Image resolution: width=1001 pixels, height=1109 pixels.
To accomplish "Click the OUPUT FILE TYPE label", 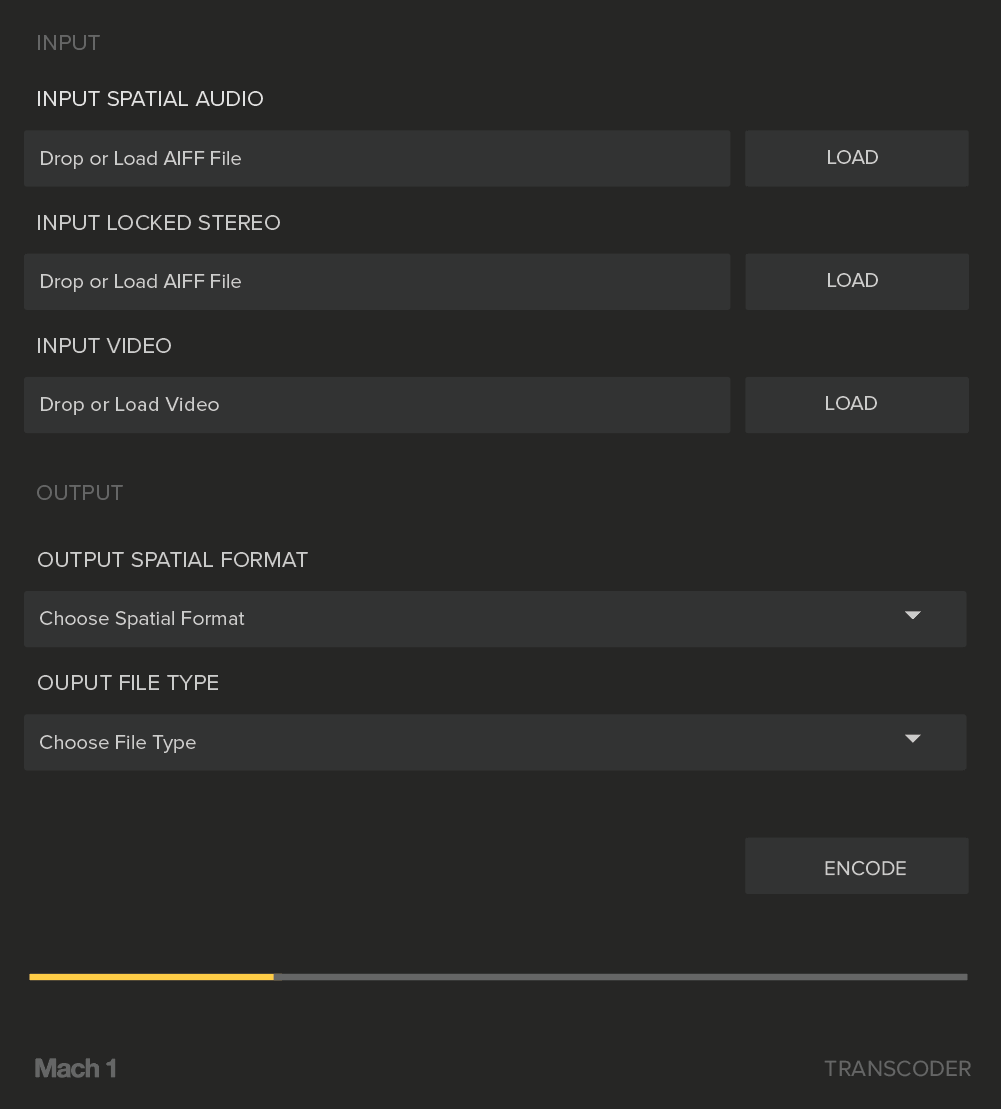I will point(128,683).
